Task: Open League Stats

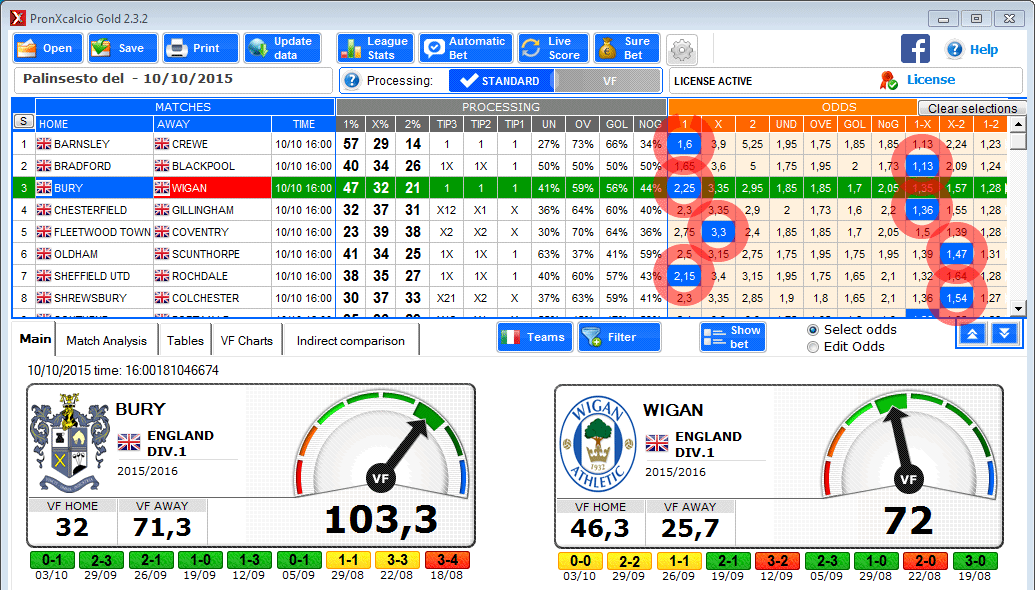Action: [376, 48]
